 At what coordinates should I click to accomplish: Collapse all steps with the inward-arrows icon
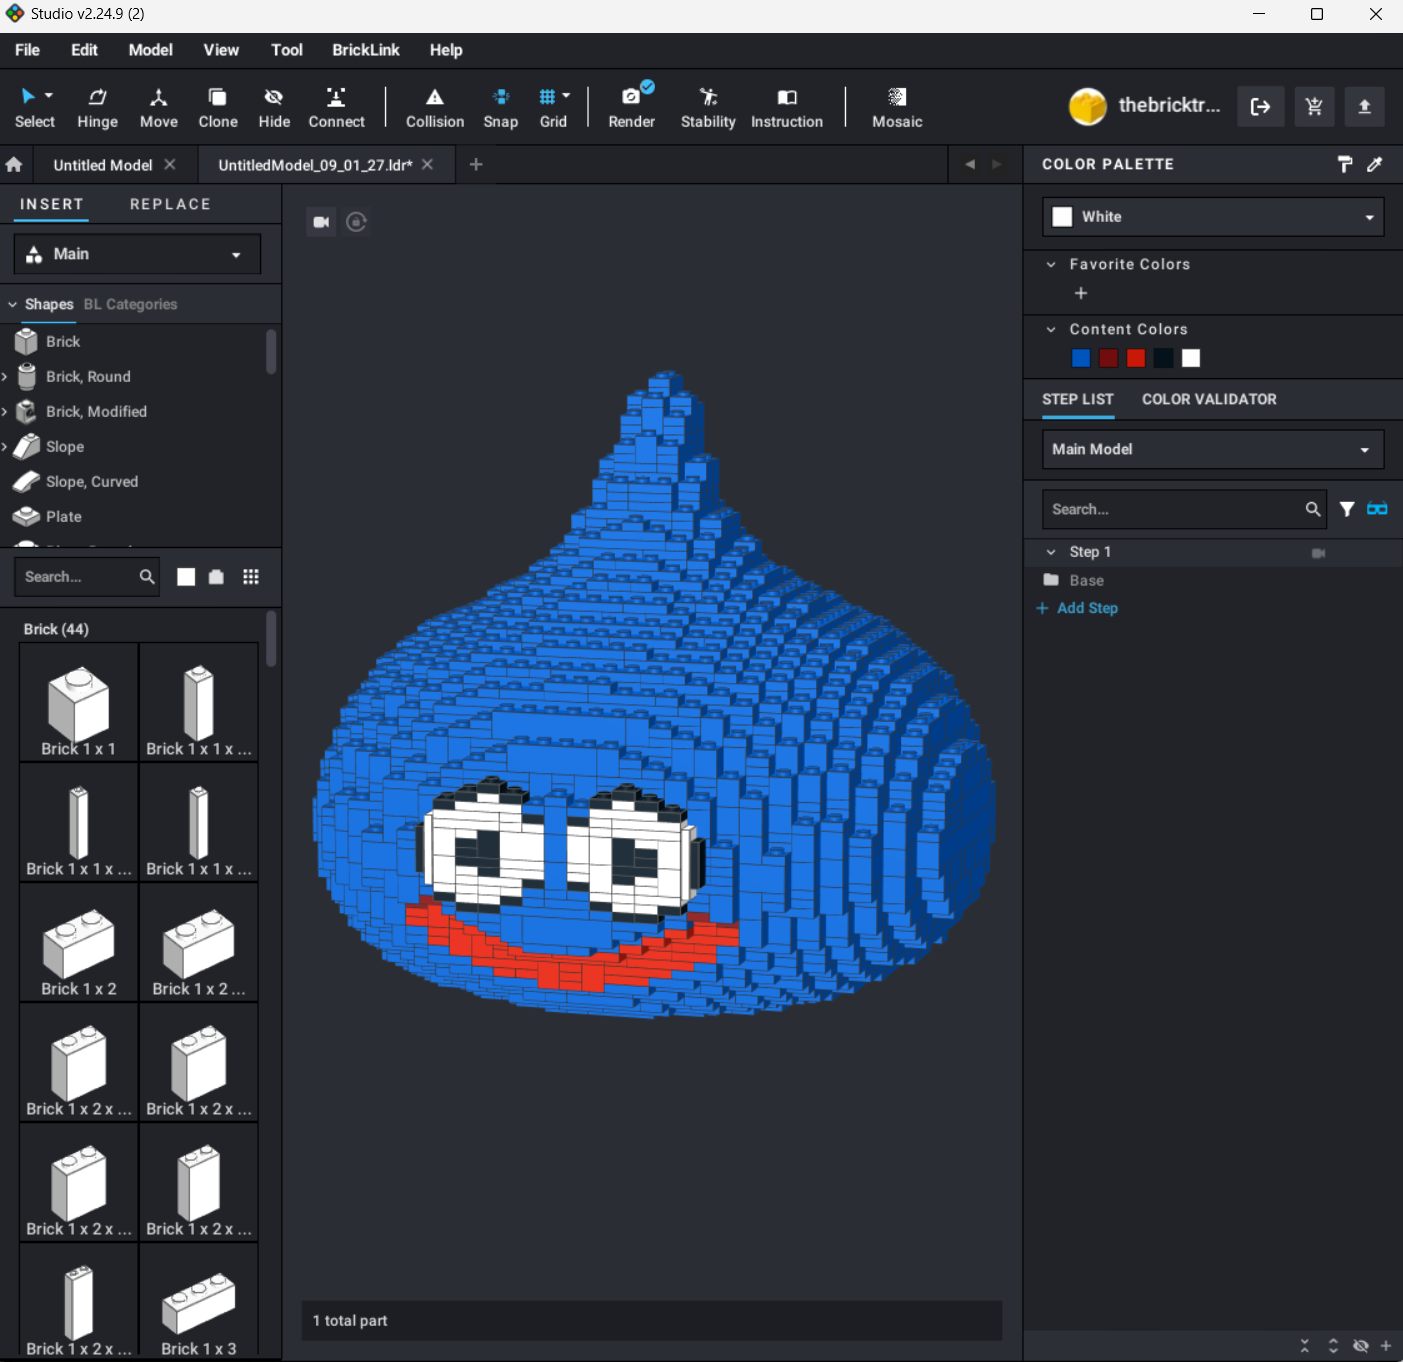click(1304, 1346)
